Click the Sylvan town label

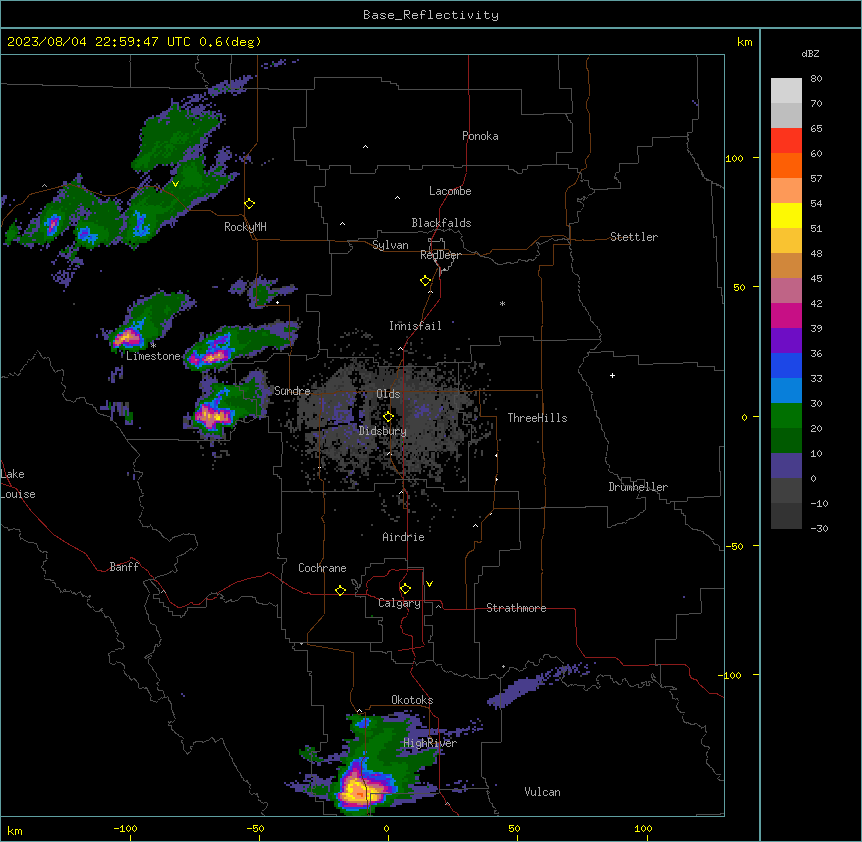[390, 245]
